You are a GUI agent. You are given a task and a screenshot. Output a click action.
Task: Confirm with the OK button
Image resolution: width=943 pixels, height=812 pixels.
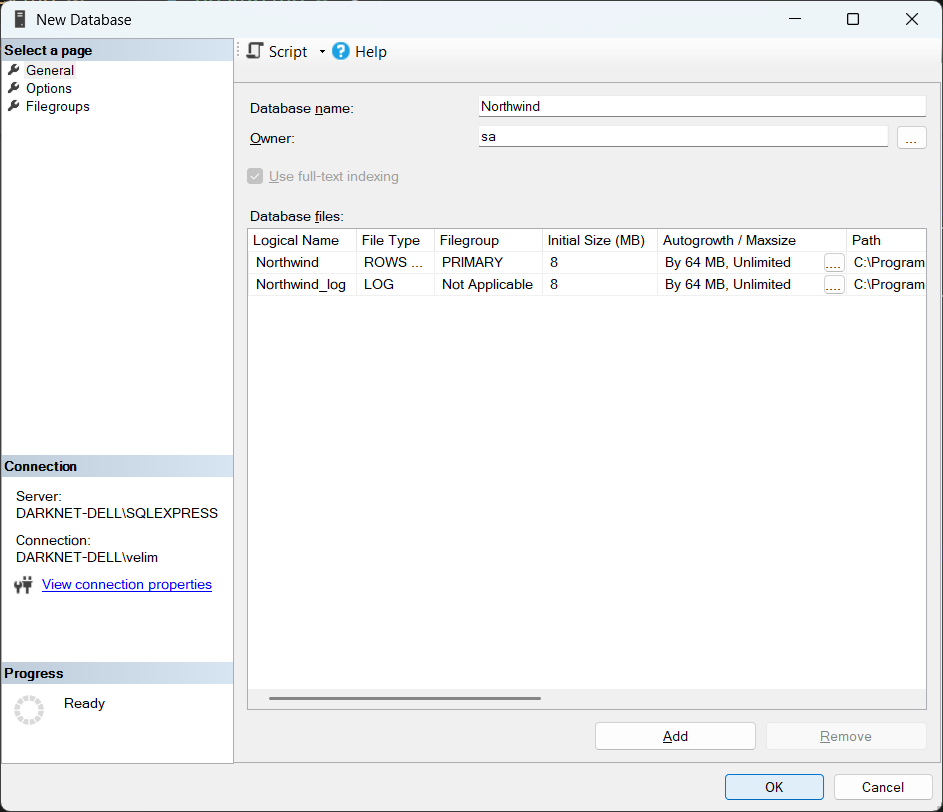click(x=774, y=787)
